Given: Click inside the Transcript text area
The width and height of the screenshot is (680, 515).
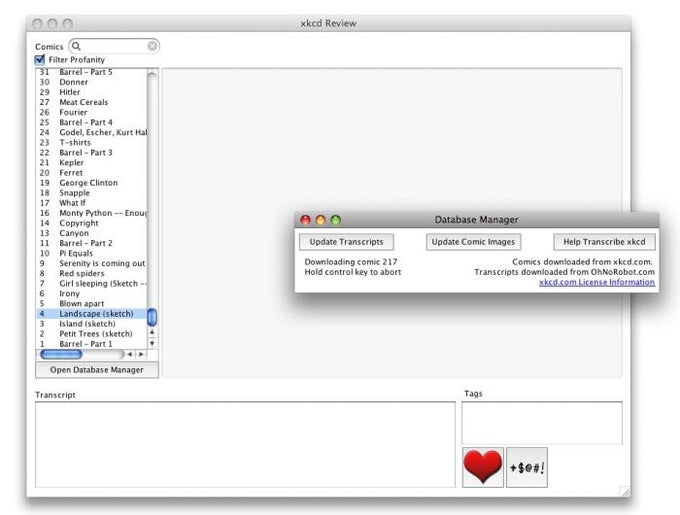Looking at the screenshot, I should [245, 444].
